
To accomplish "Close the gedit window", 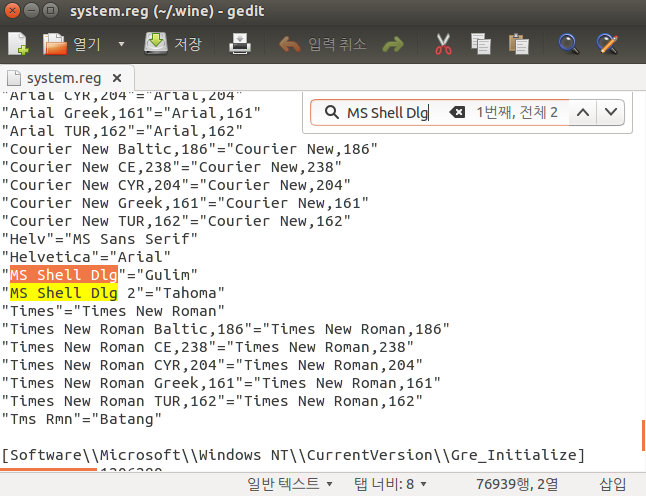I will [x=12, y=10].
